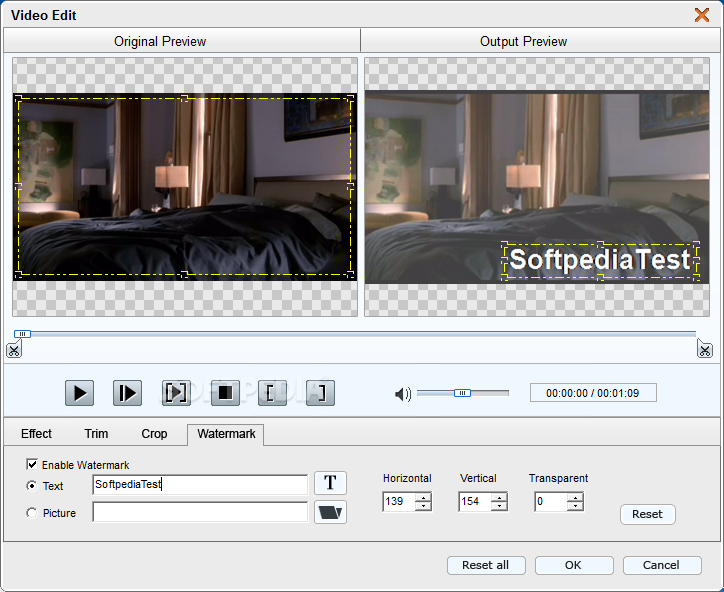Click the Next Frame button
Screen dimensions: 724x592
127,393
